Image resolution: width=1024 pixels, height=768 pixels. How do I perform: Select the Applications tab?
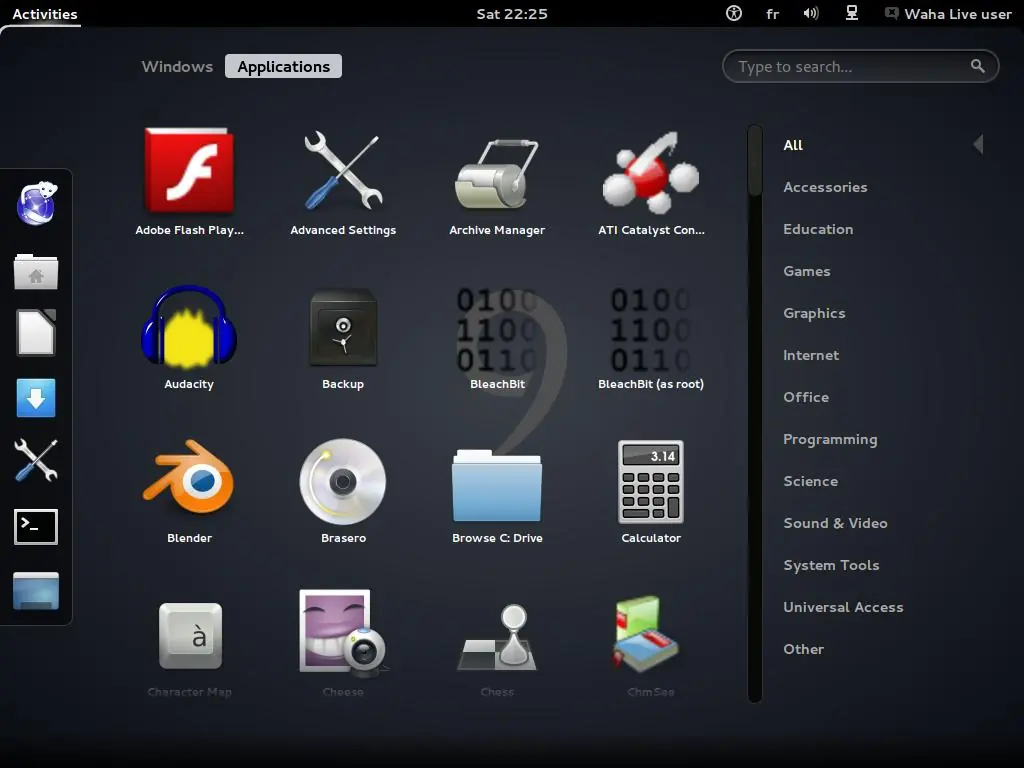[283, 67]
